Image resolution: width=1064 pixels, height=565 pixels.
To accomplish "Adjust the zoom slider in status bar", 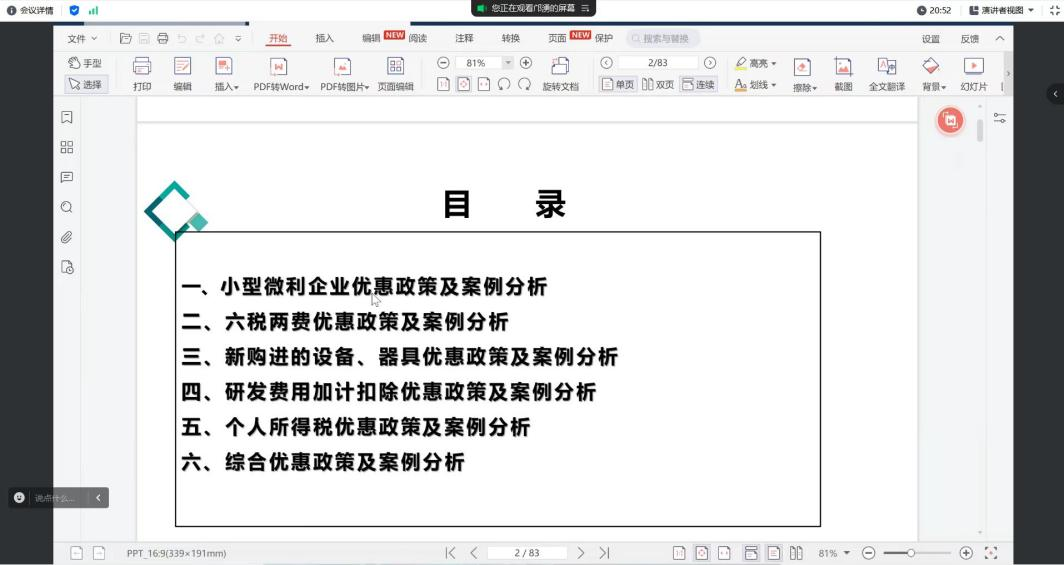I will coord(910,553).
